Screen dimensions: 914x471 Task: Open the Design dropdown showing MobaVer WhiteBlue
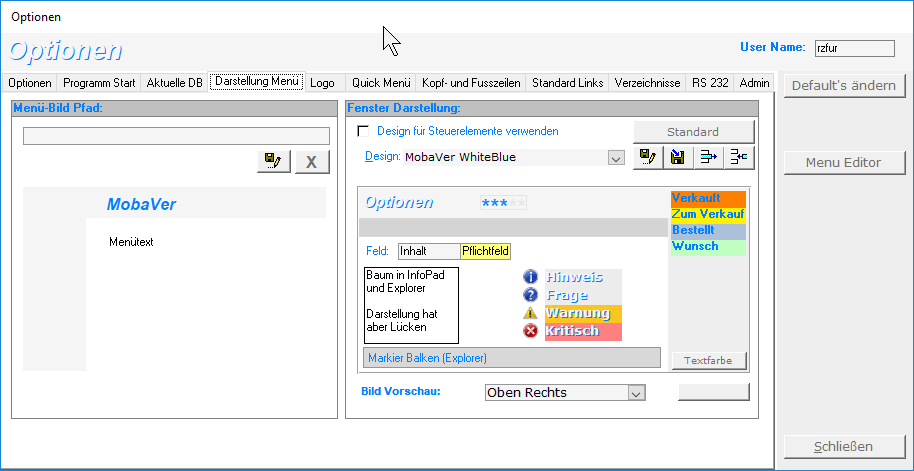pyautogui.click(x=616, y=157)
